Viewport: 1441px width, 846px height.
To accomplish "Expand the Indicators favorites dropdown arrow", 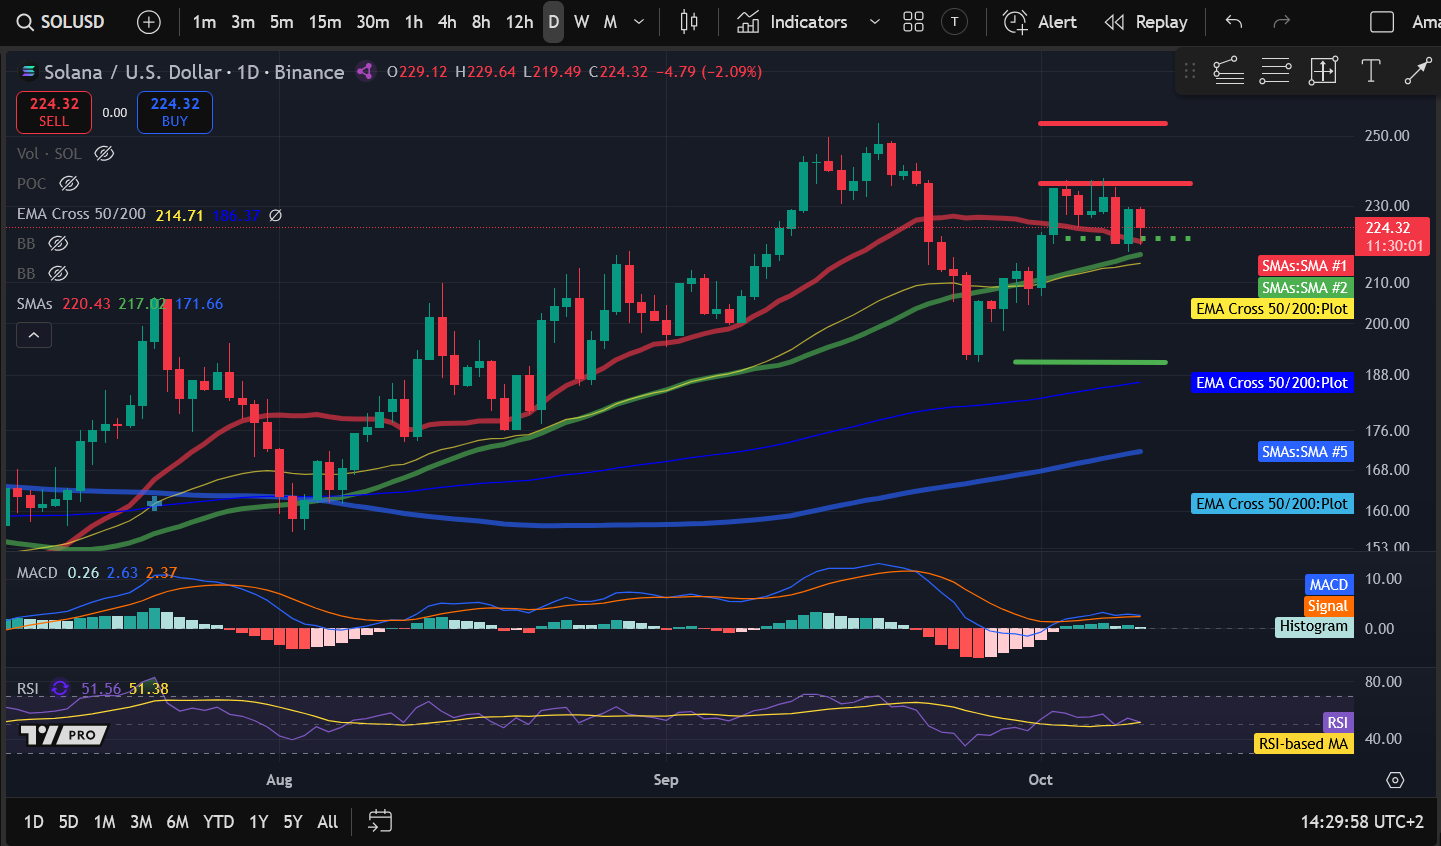I will pos(875,22).
